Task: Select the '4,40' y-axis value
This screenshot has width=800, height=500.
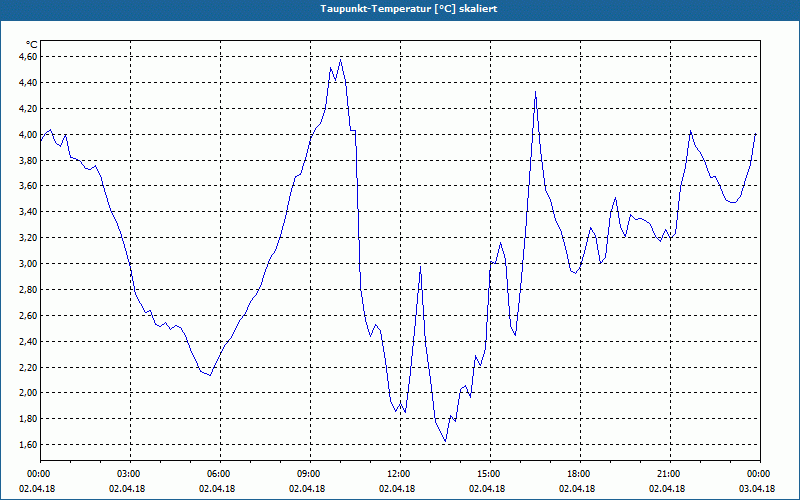Action: click(28, 83)
